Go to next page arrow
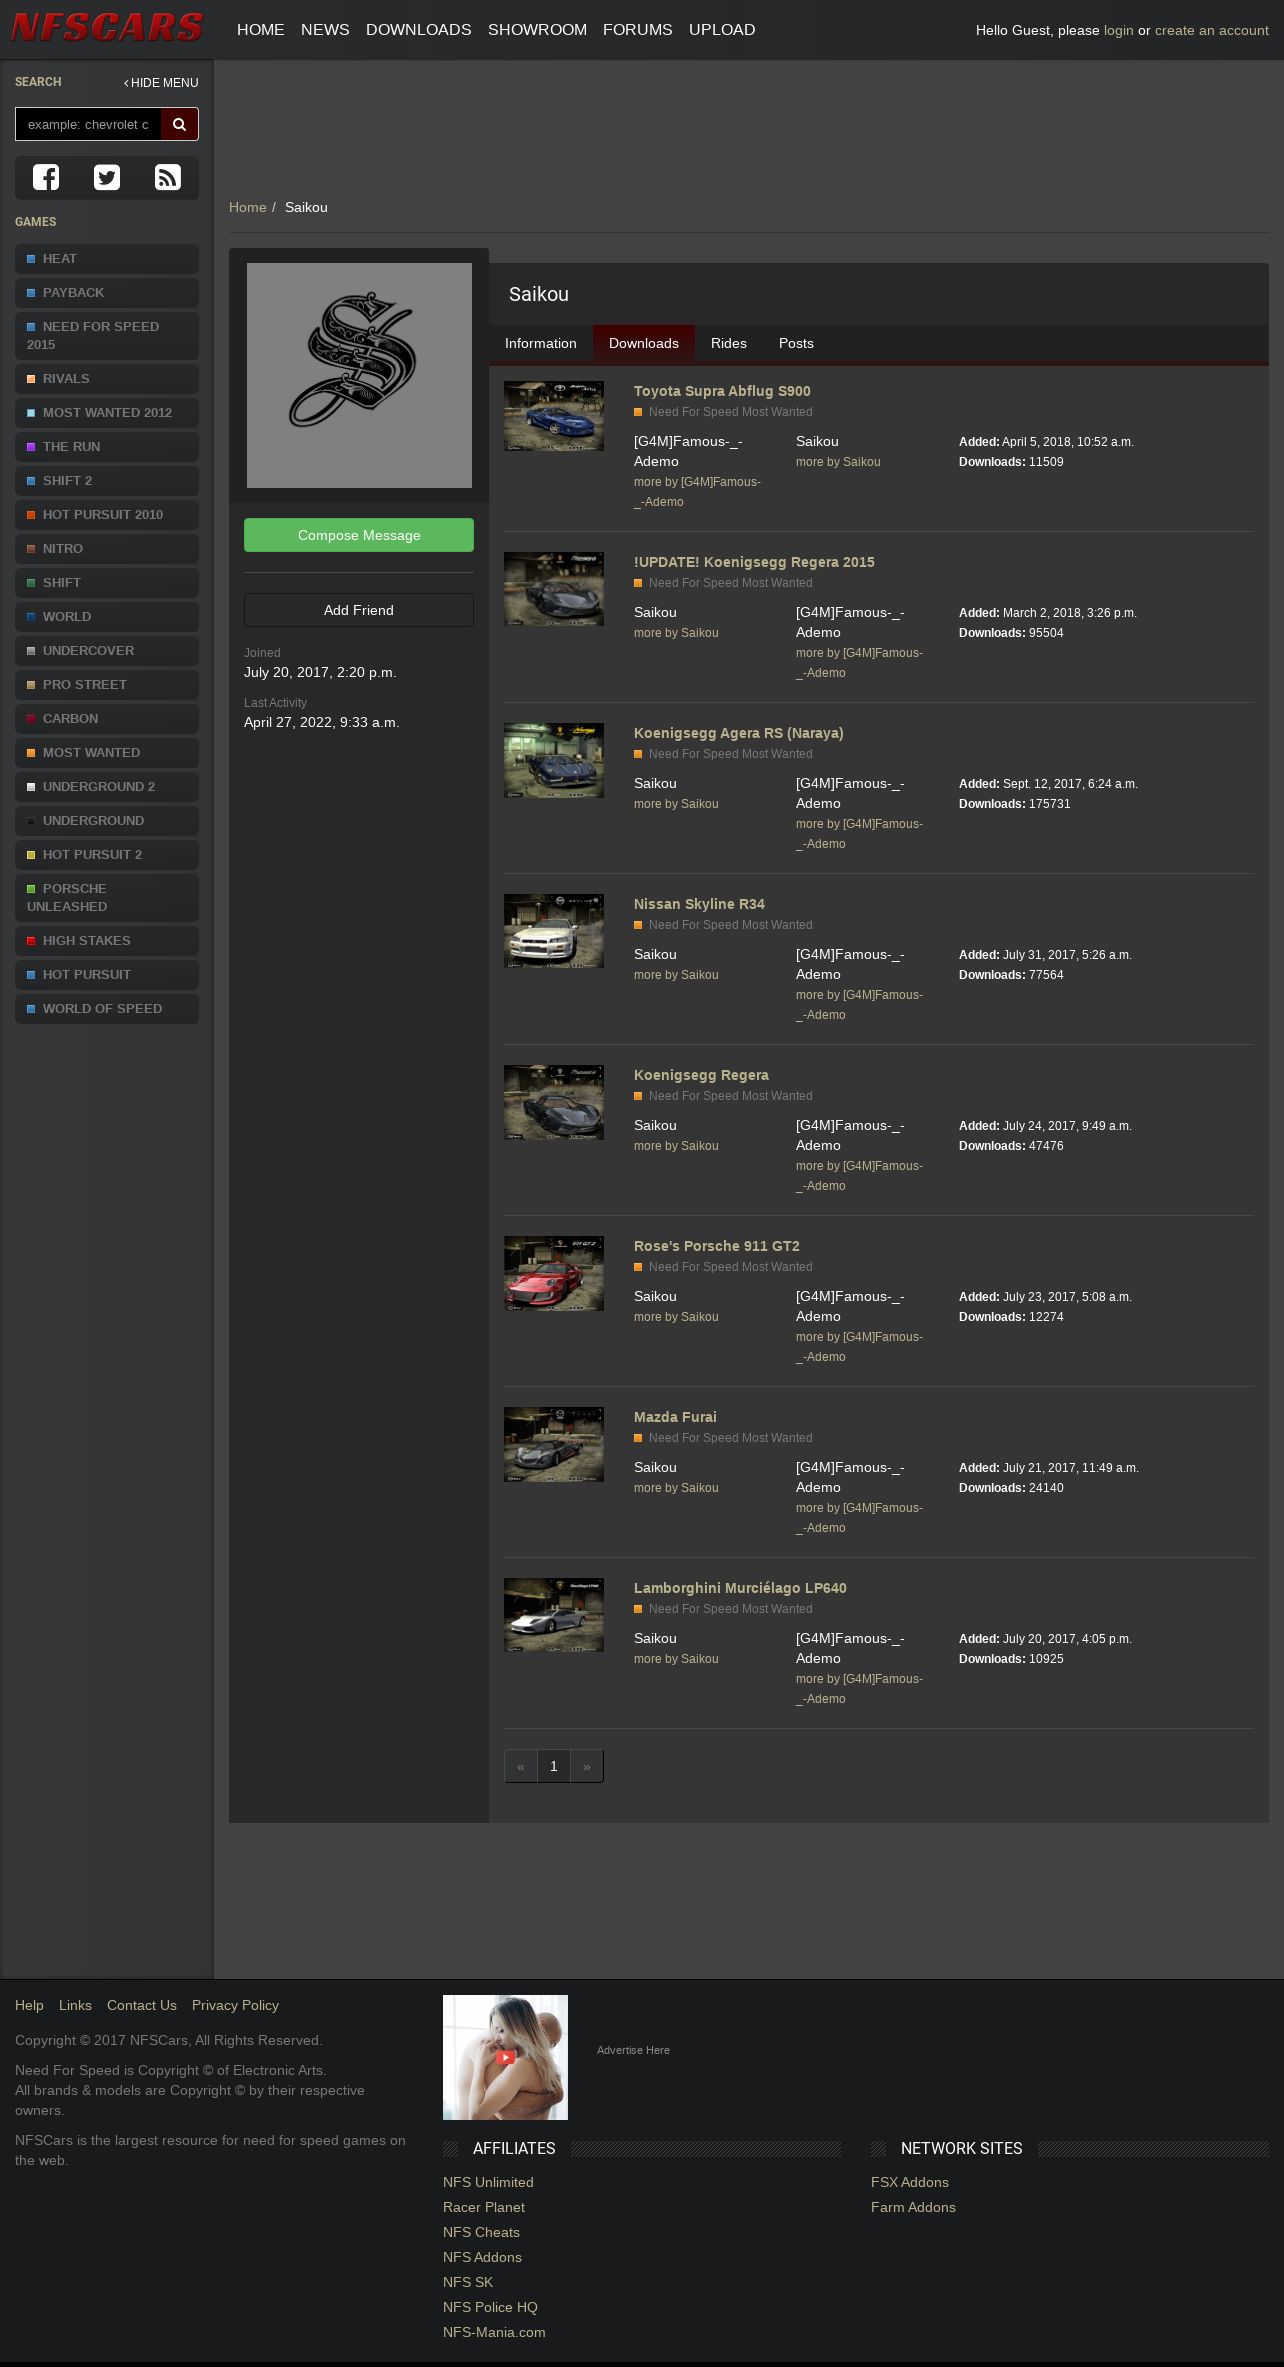This screenshot has height=2367, width=1284. coord(587,1766)
